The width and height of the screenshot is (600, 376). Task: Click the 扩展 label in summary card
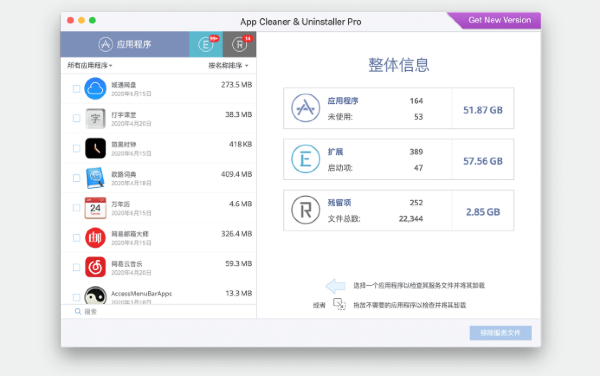pyautogui.click(x=335, y=152)
